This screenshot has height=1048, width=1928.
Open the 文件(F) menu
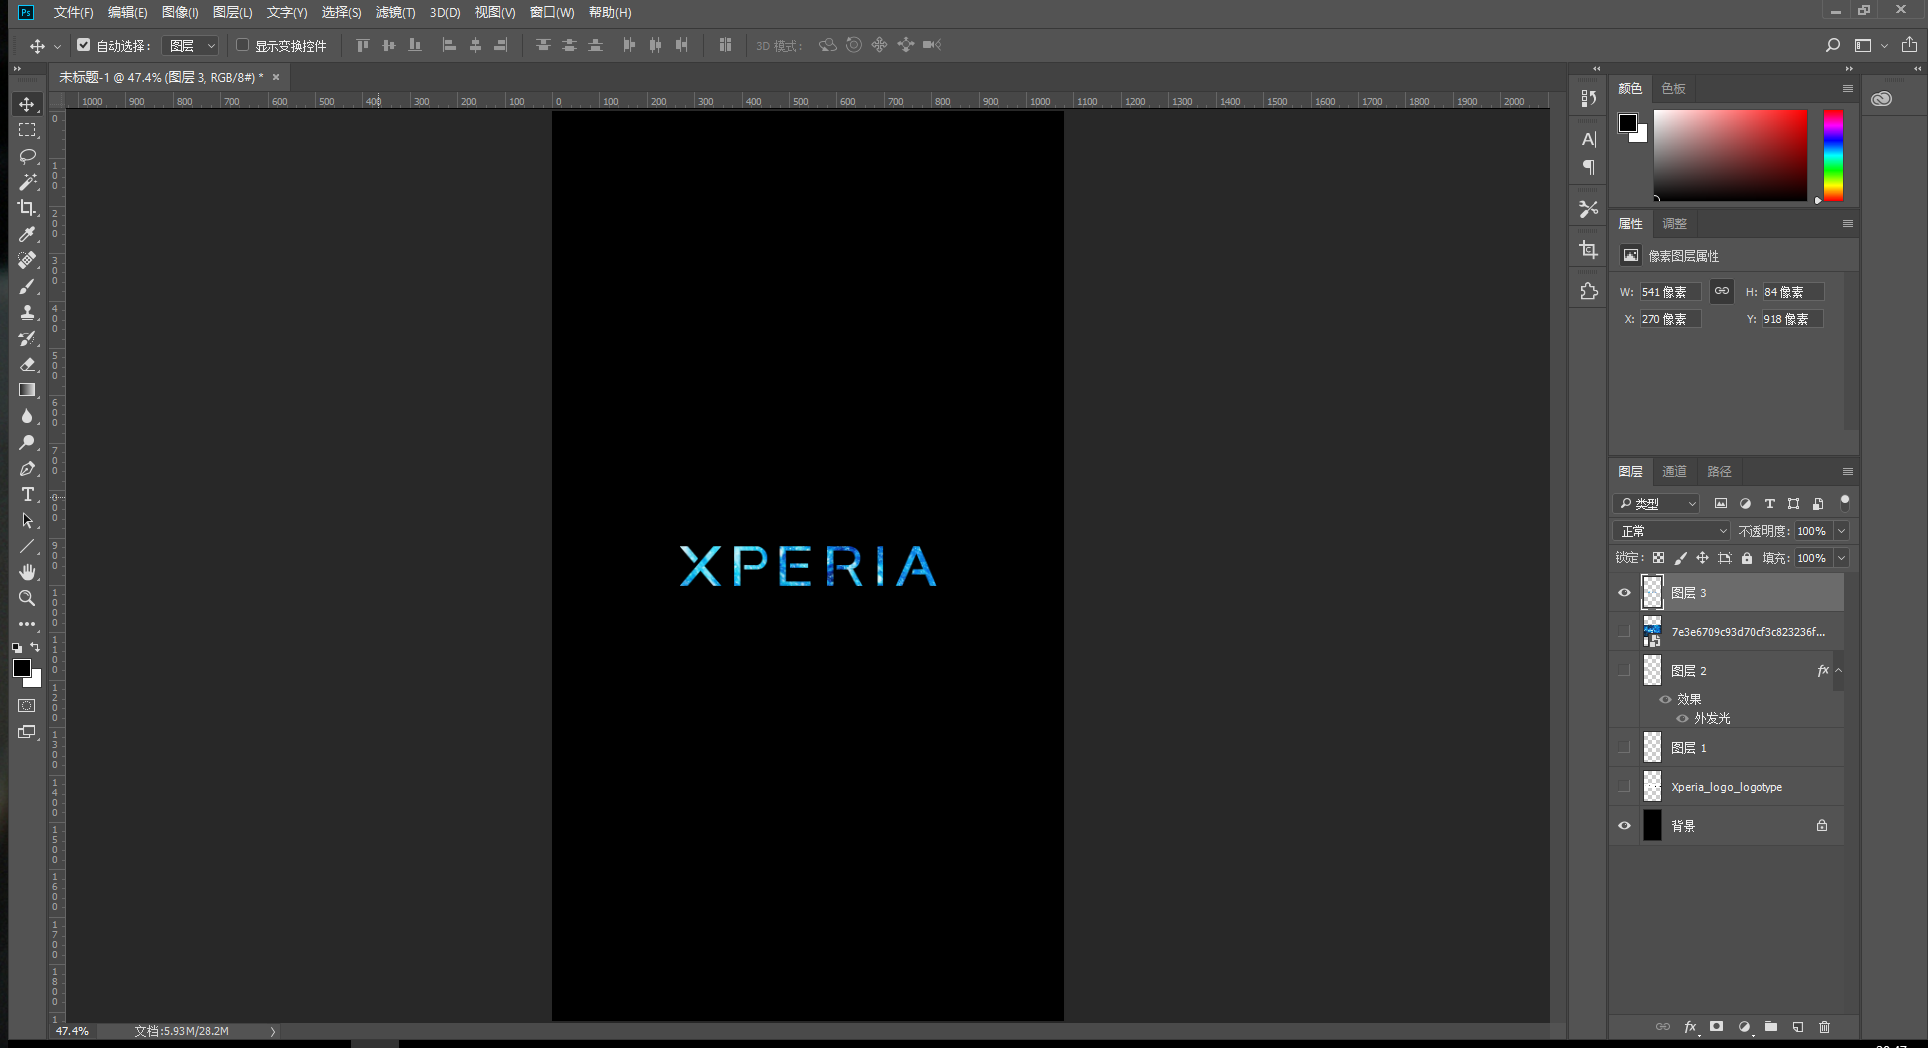pos(73,12)
